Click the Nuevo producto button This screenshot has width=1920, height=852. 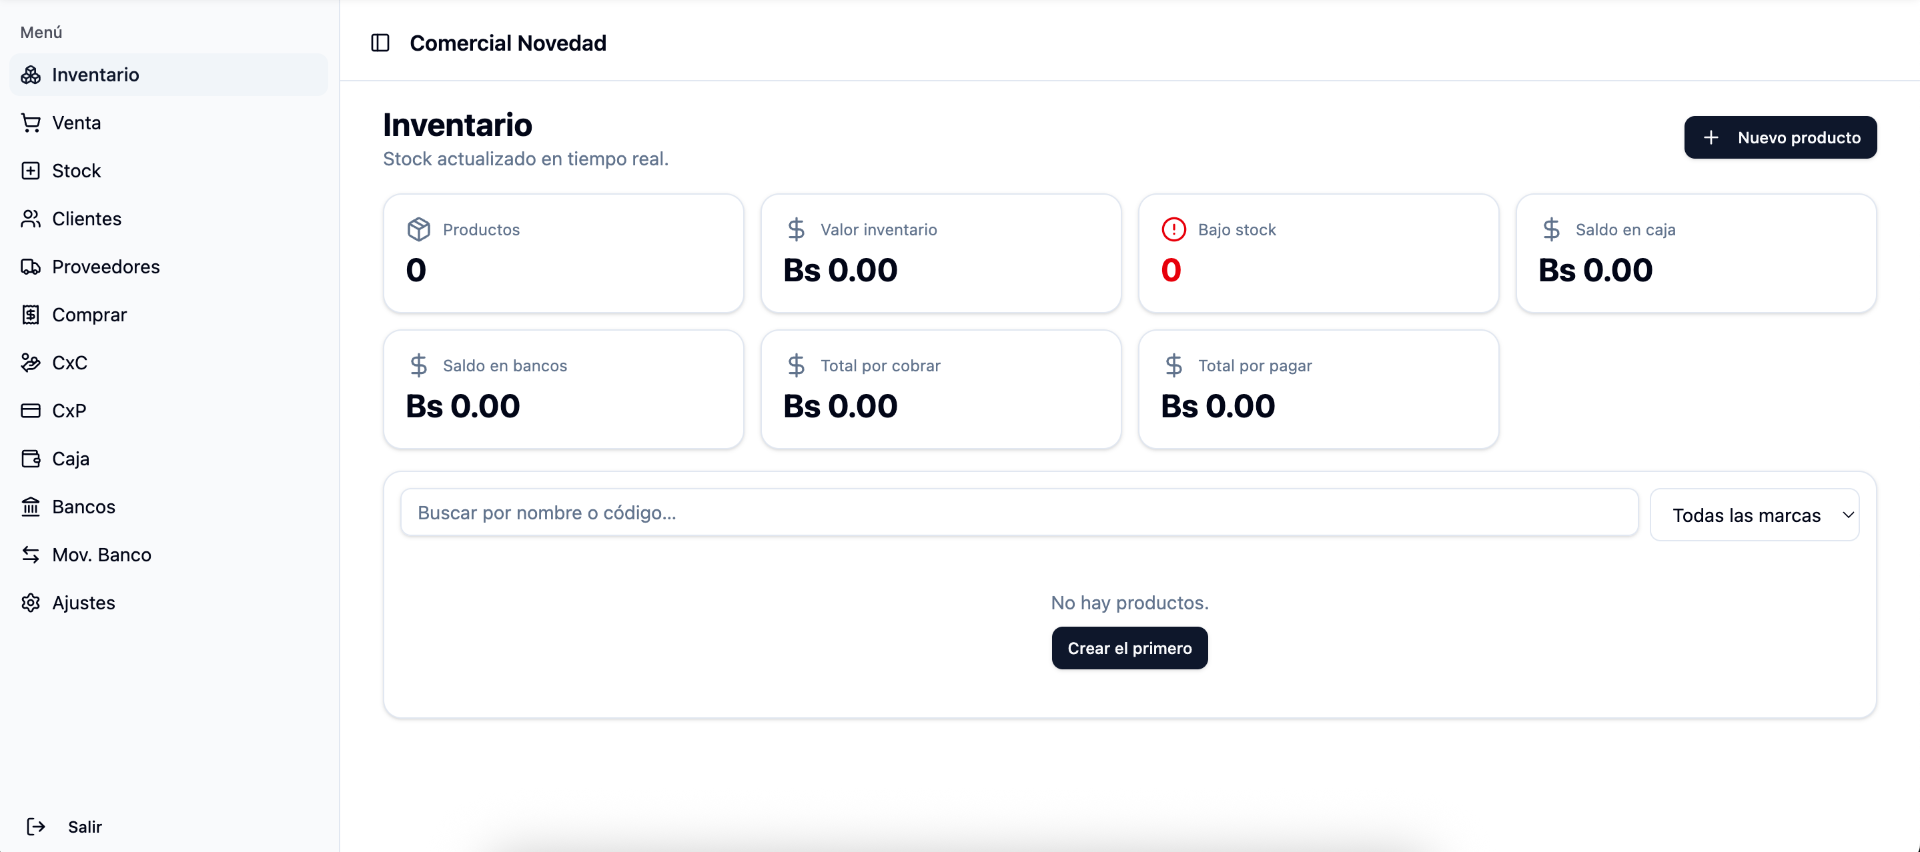click(x=1780, y=137)
